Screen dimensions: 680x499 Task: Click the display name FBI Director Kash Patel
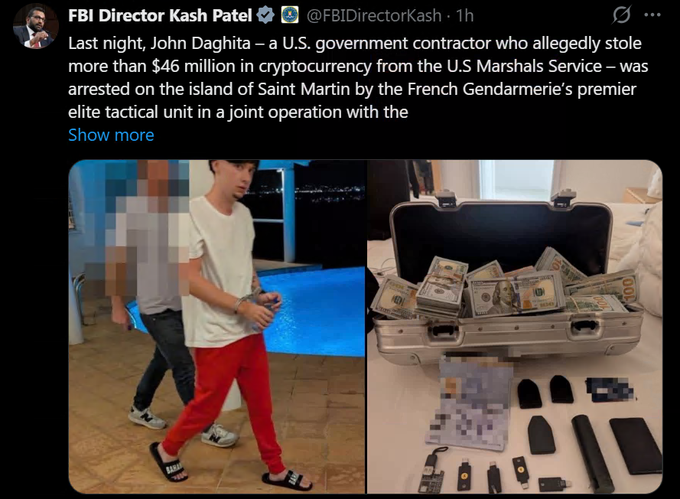coord(160,16)
